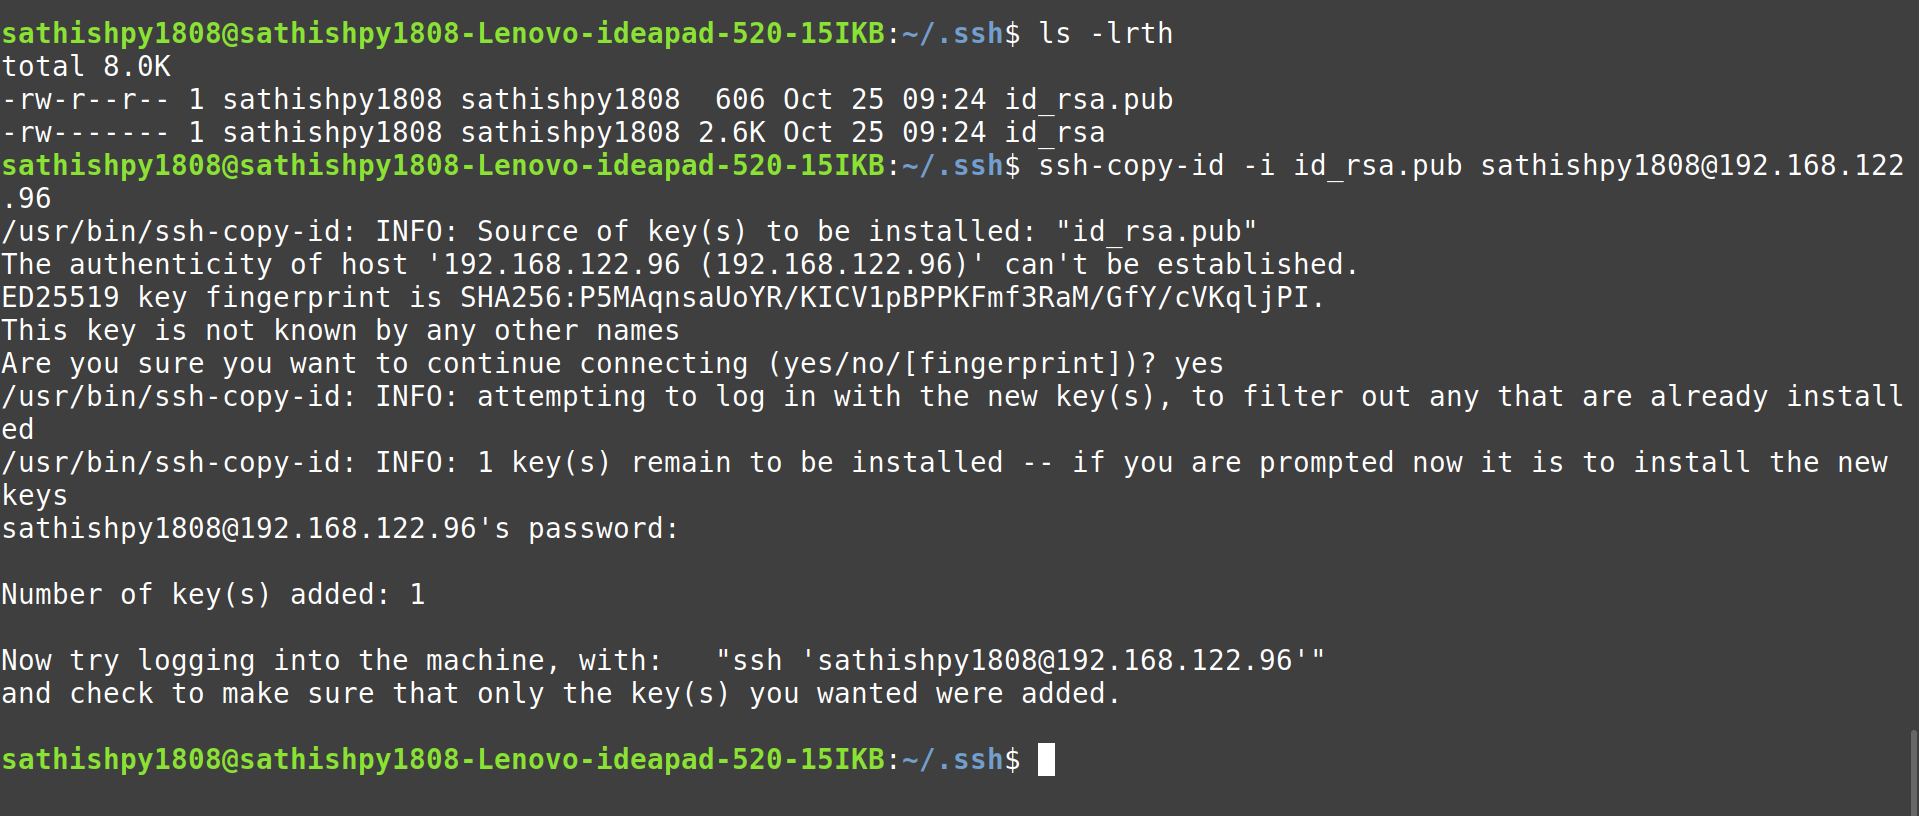Click the "-i" option flag in the ssh-copy-id command
Screen dimensions: 1919x816
[1258, 166]
